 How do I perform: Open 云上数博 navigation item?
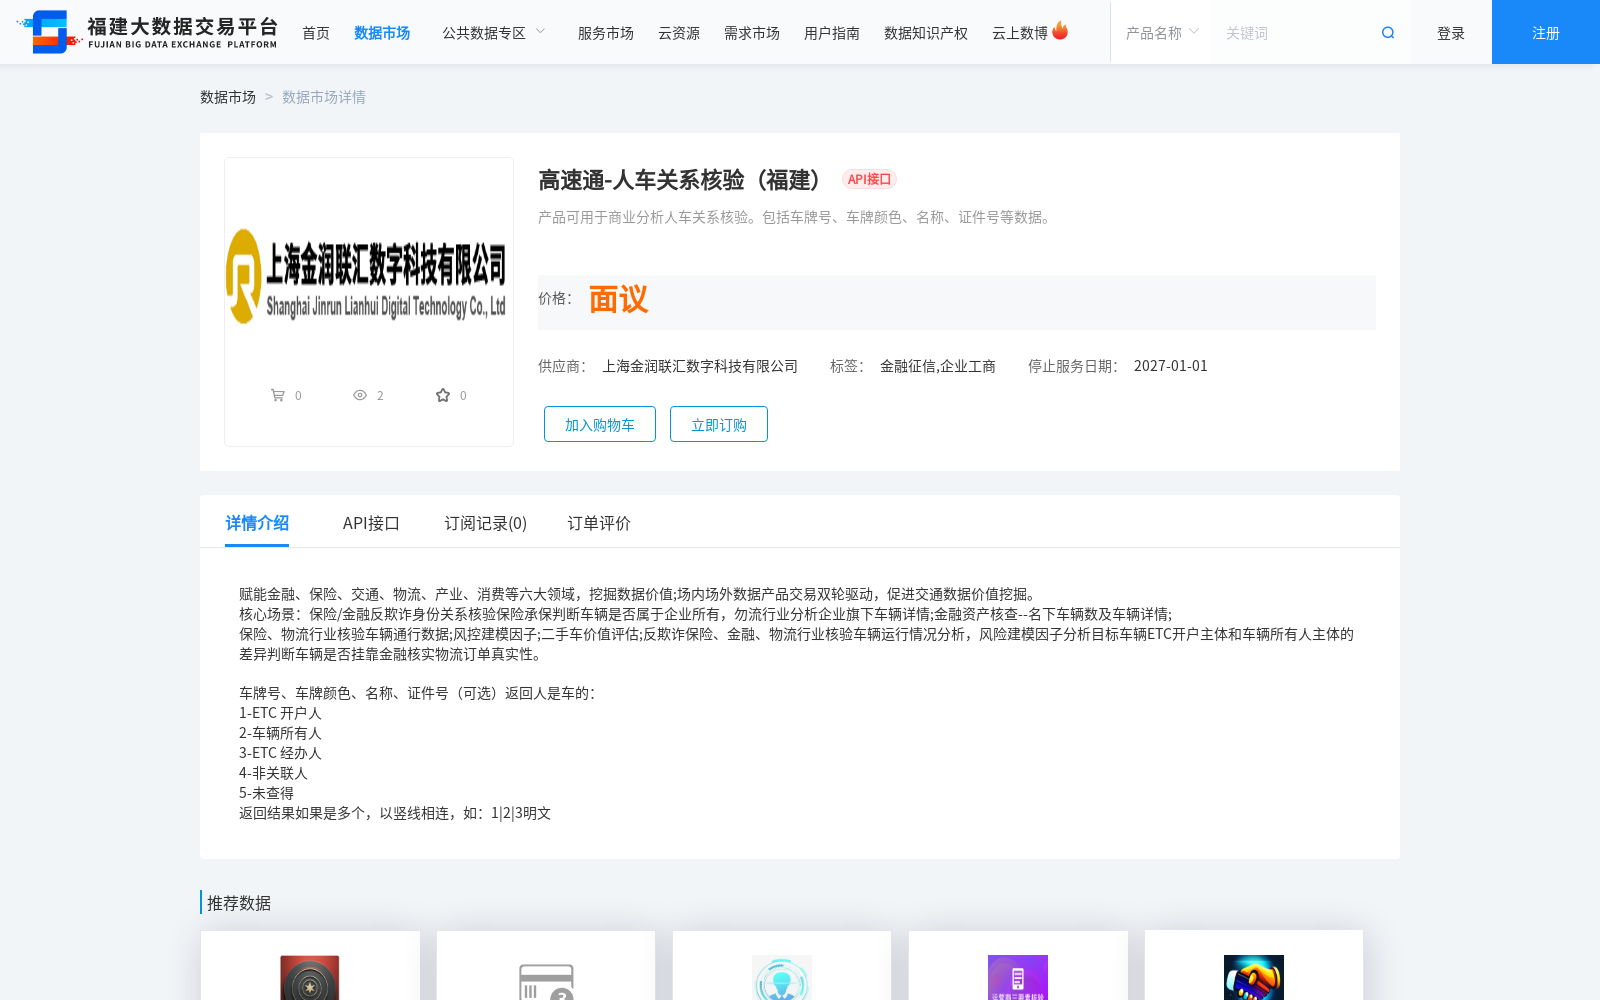[1020, 33]
